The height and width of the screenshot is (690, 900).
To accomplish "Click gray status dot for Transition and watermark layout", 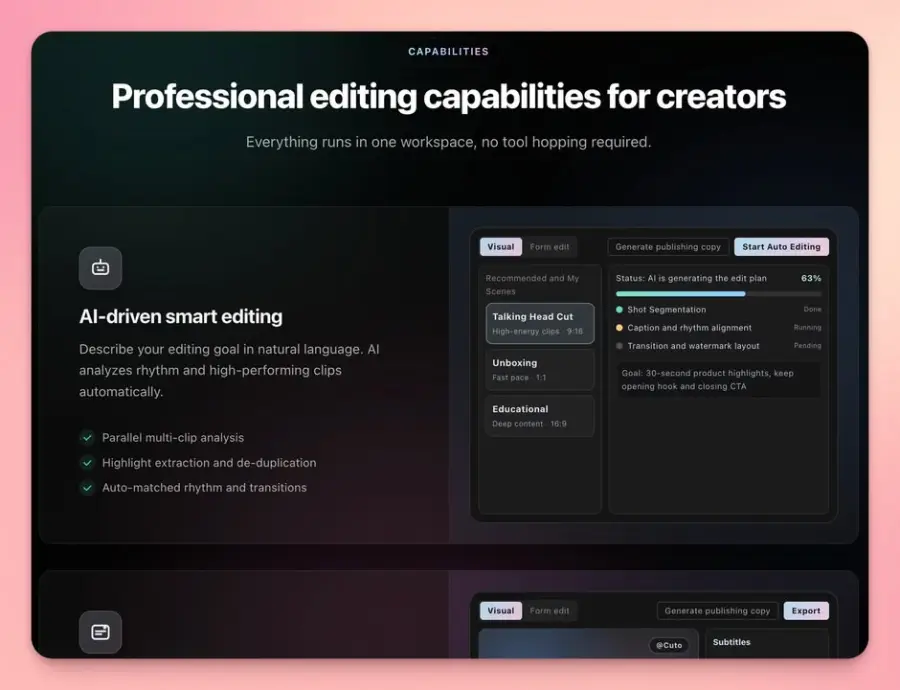I will pos(619,346).
